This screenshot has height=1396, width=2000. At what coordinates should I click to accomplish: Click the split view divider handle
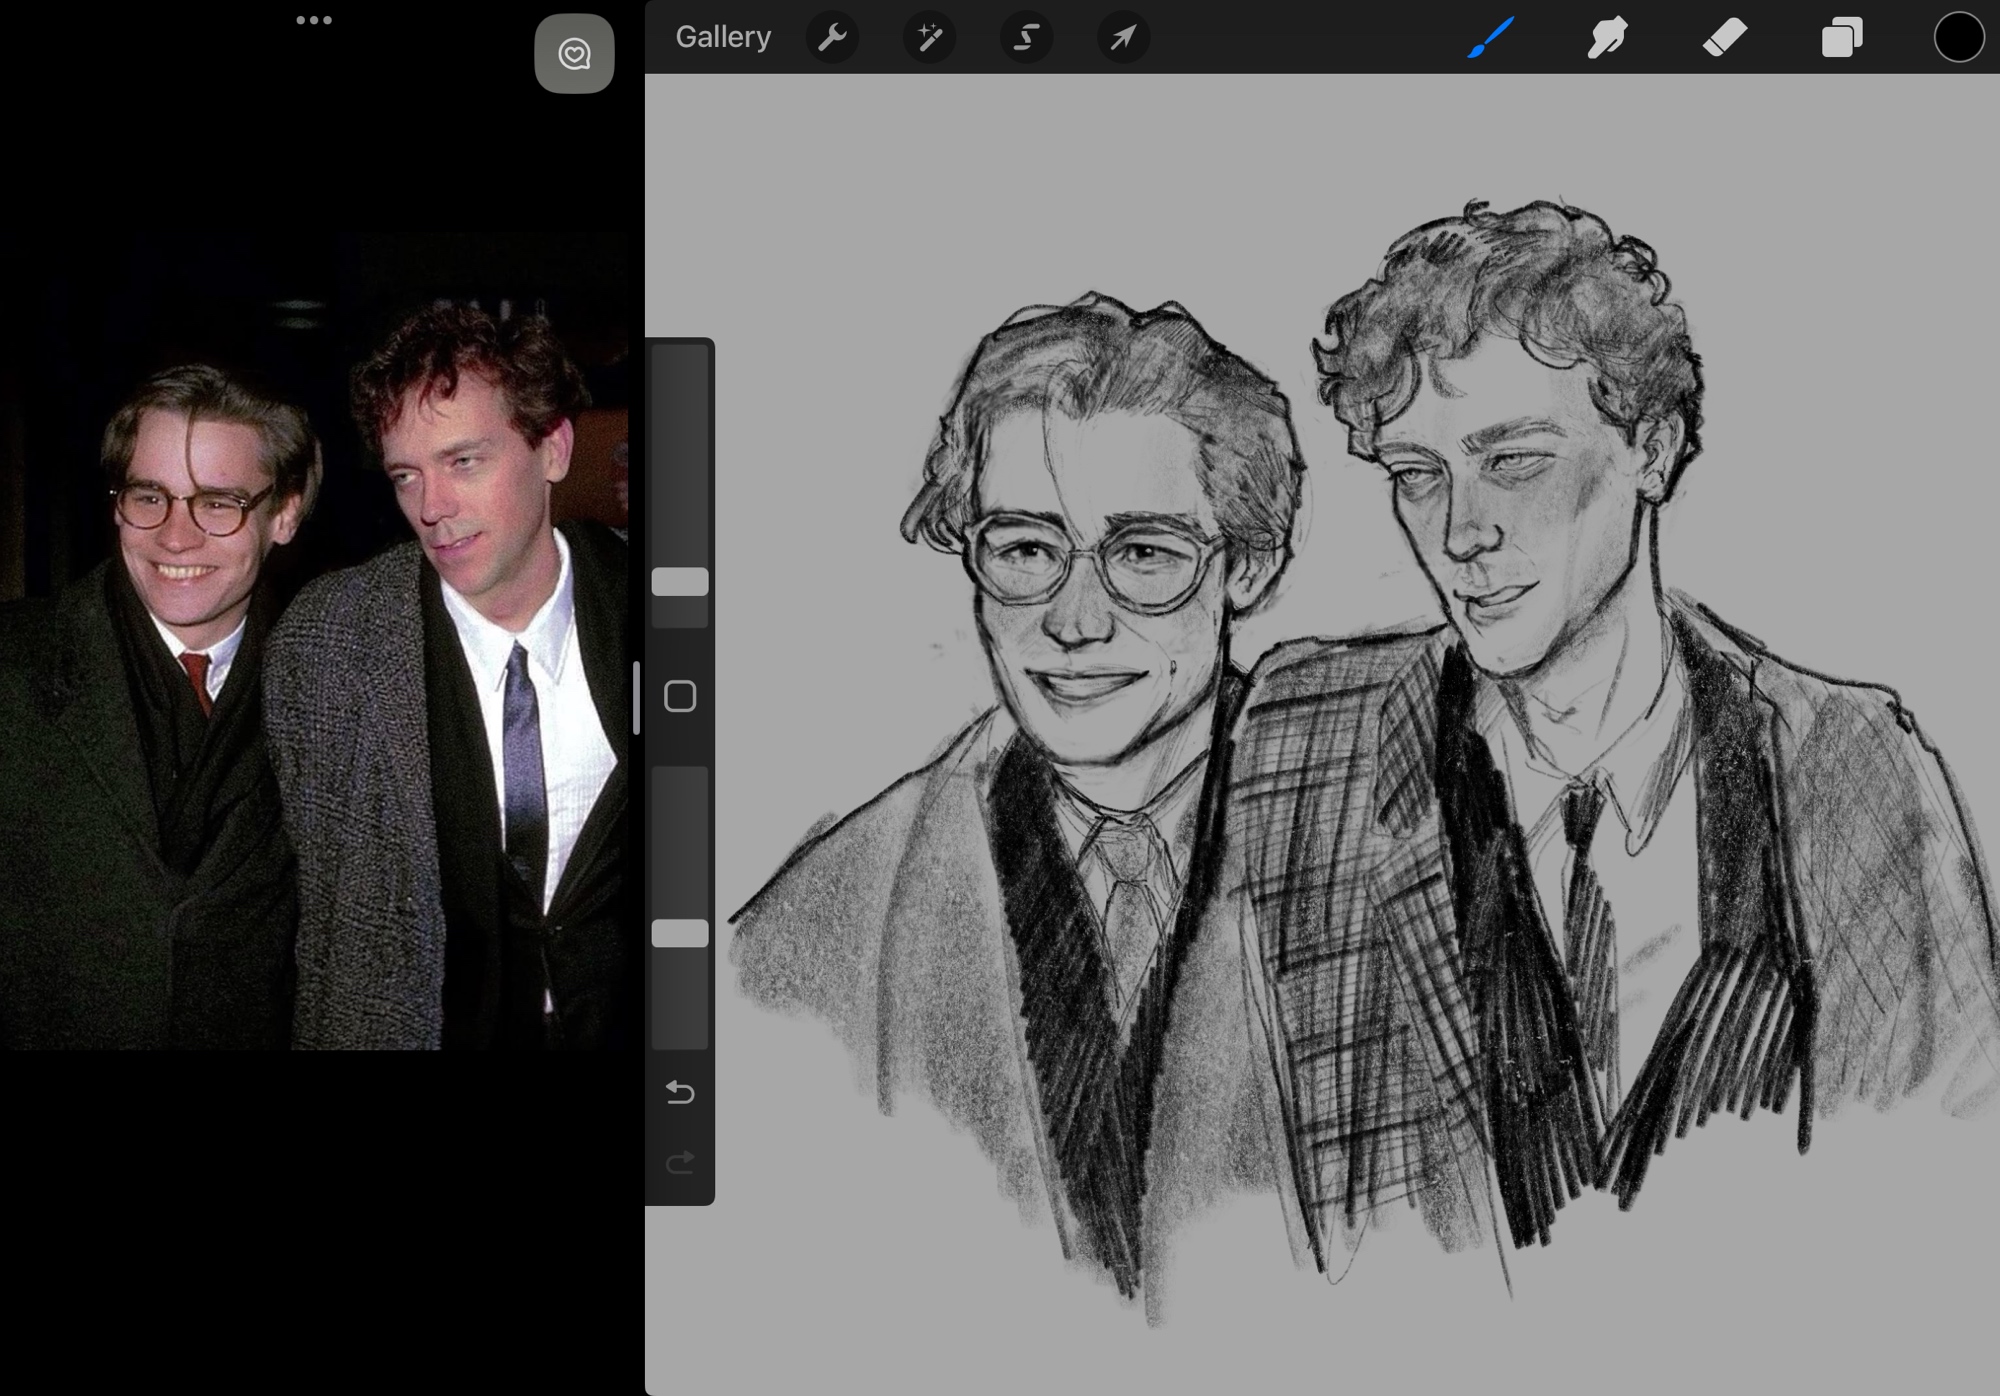point(636,697)
